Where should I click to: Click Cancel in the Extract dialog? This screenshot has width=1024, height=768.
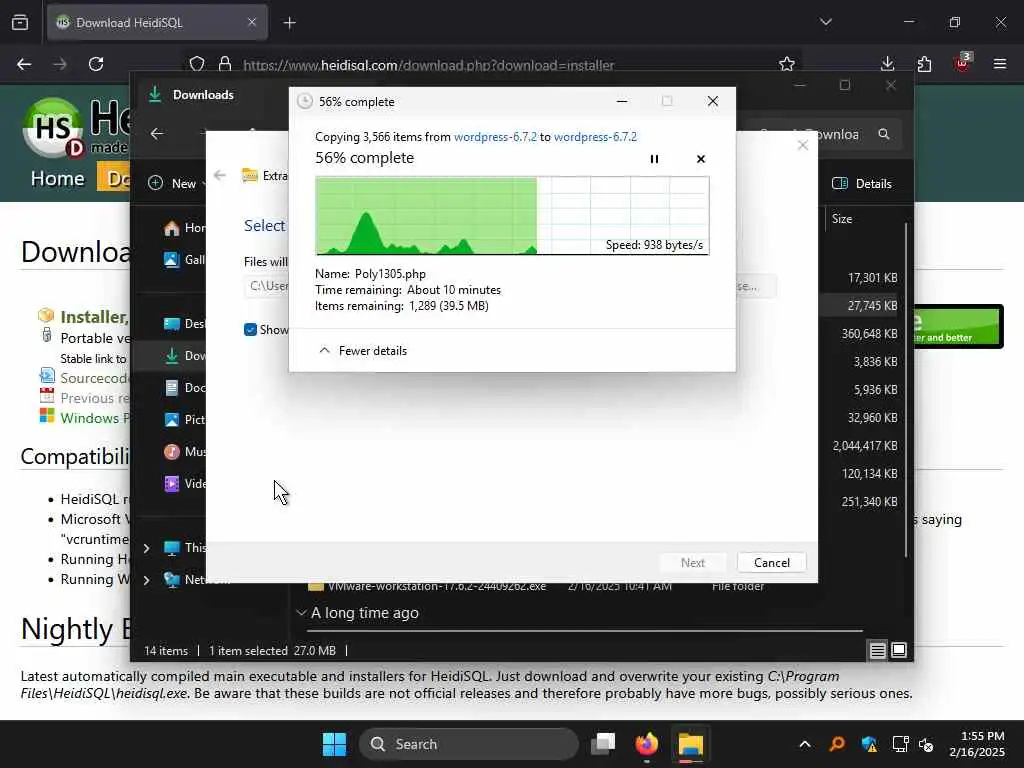771,562
